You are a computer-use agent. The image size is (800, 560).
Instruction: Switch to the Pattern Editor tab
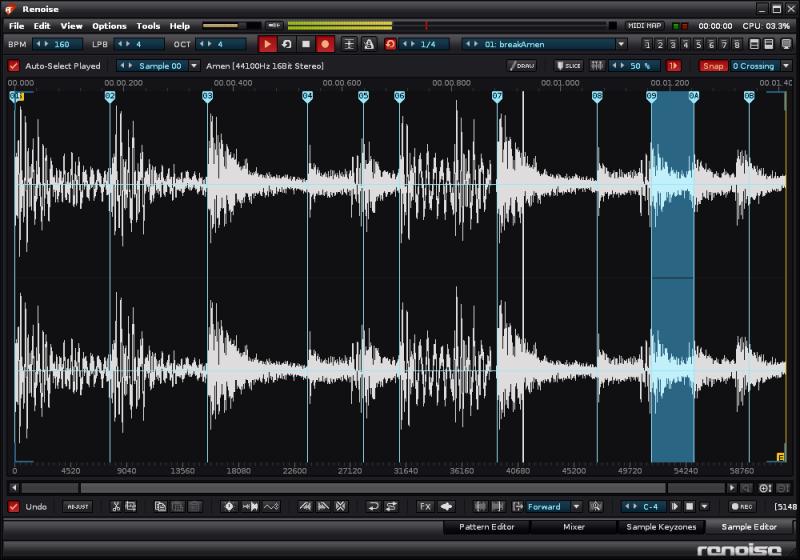pyautogui.click(x=487, y=527)
